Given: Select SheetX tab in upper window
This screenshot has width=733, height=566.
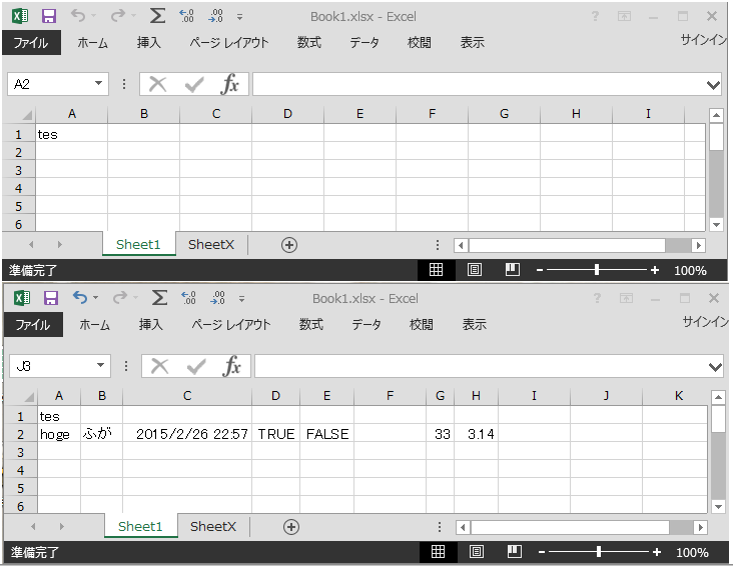Looking at the screenshot, I should 211,244.
